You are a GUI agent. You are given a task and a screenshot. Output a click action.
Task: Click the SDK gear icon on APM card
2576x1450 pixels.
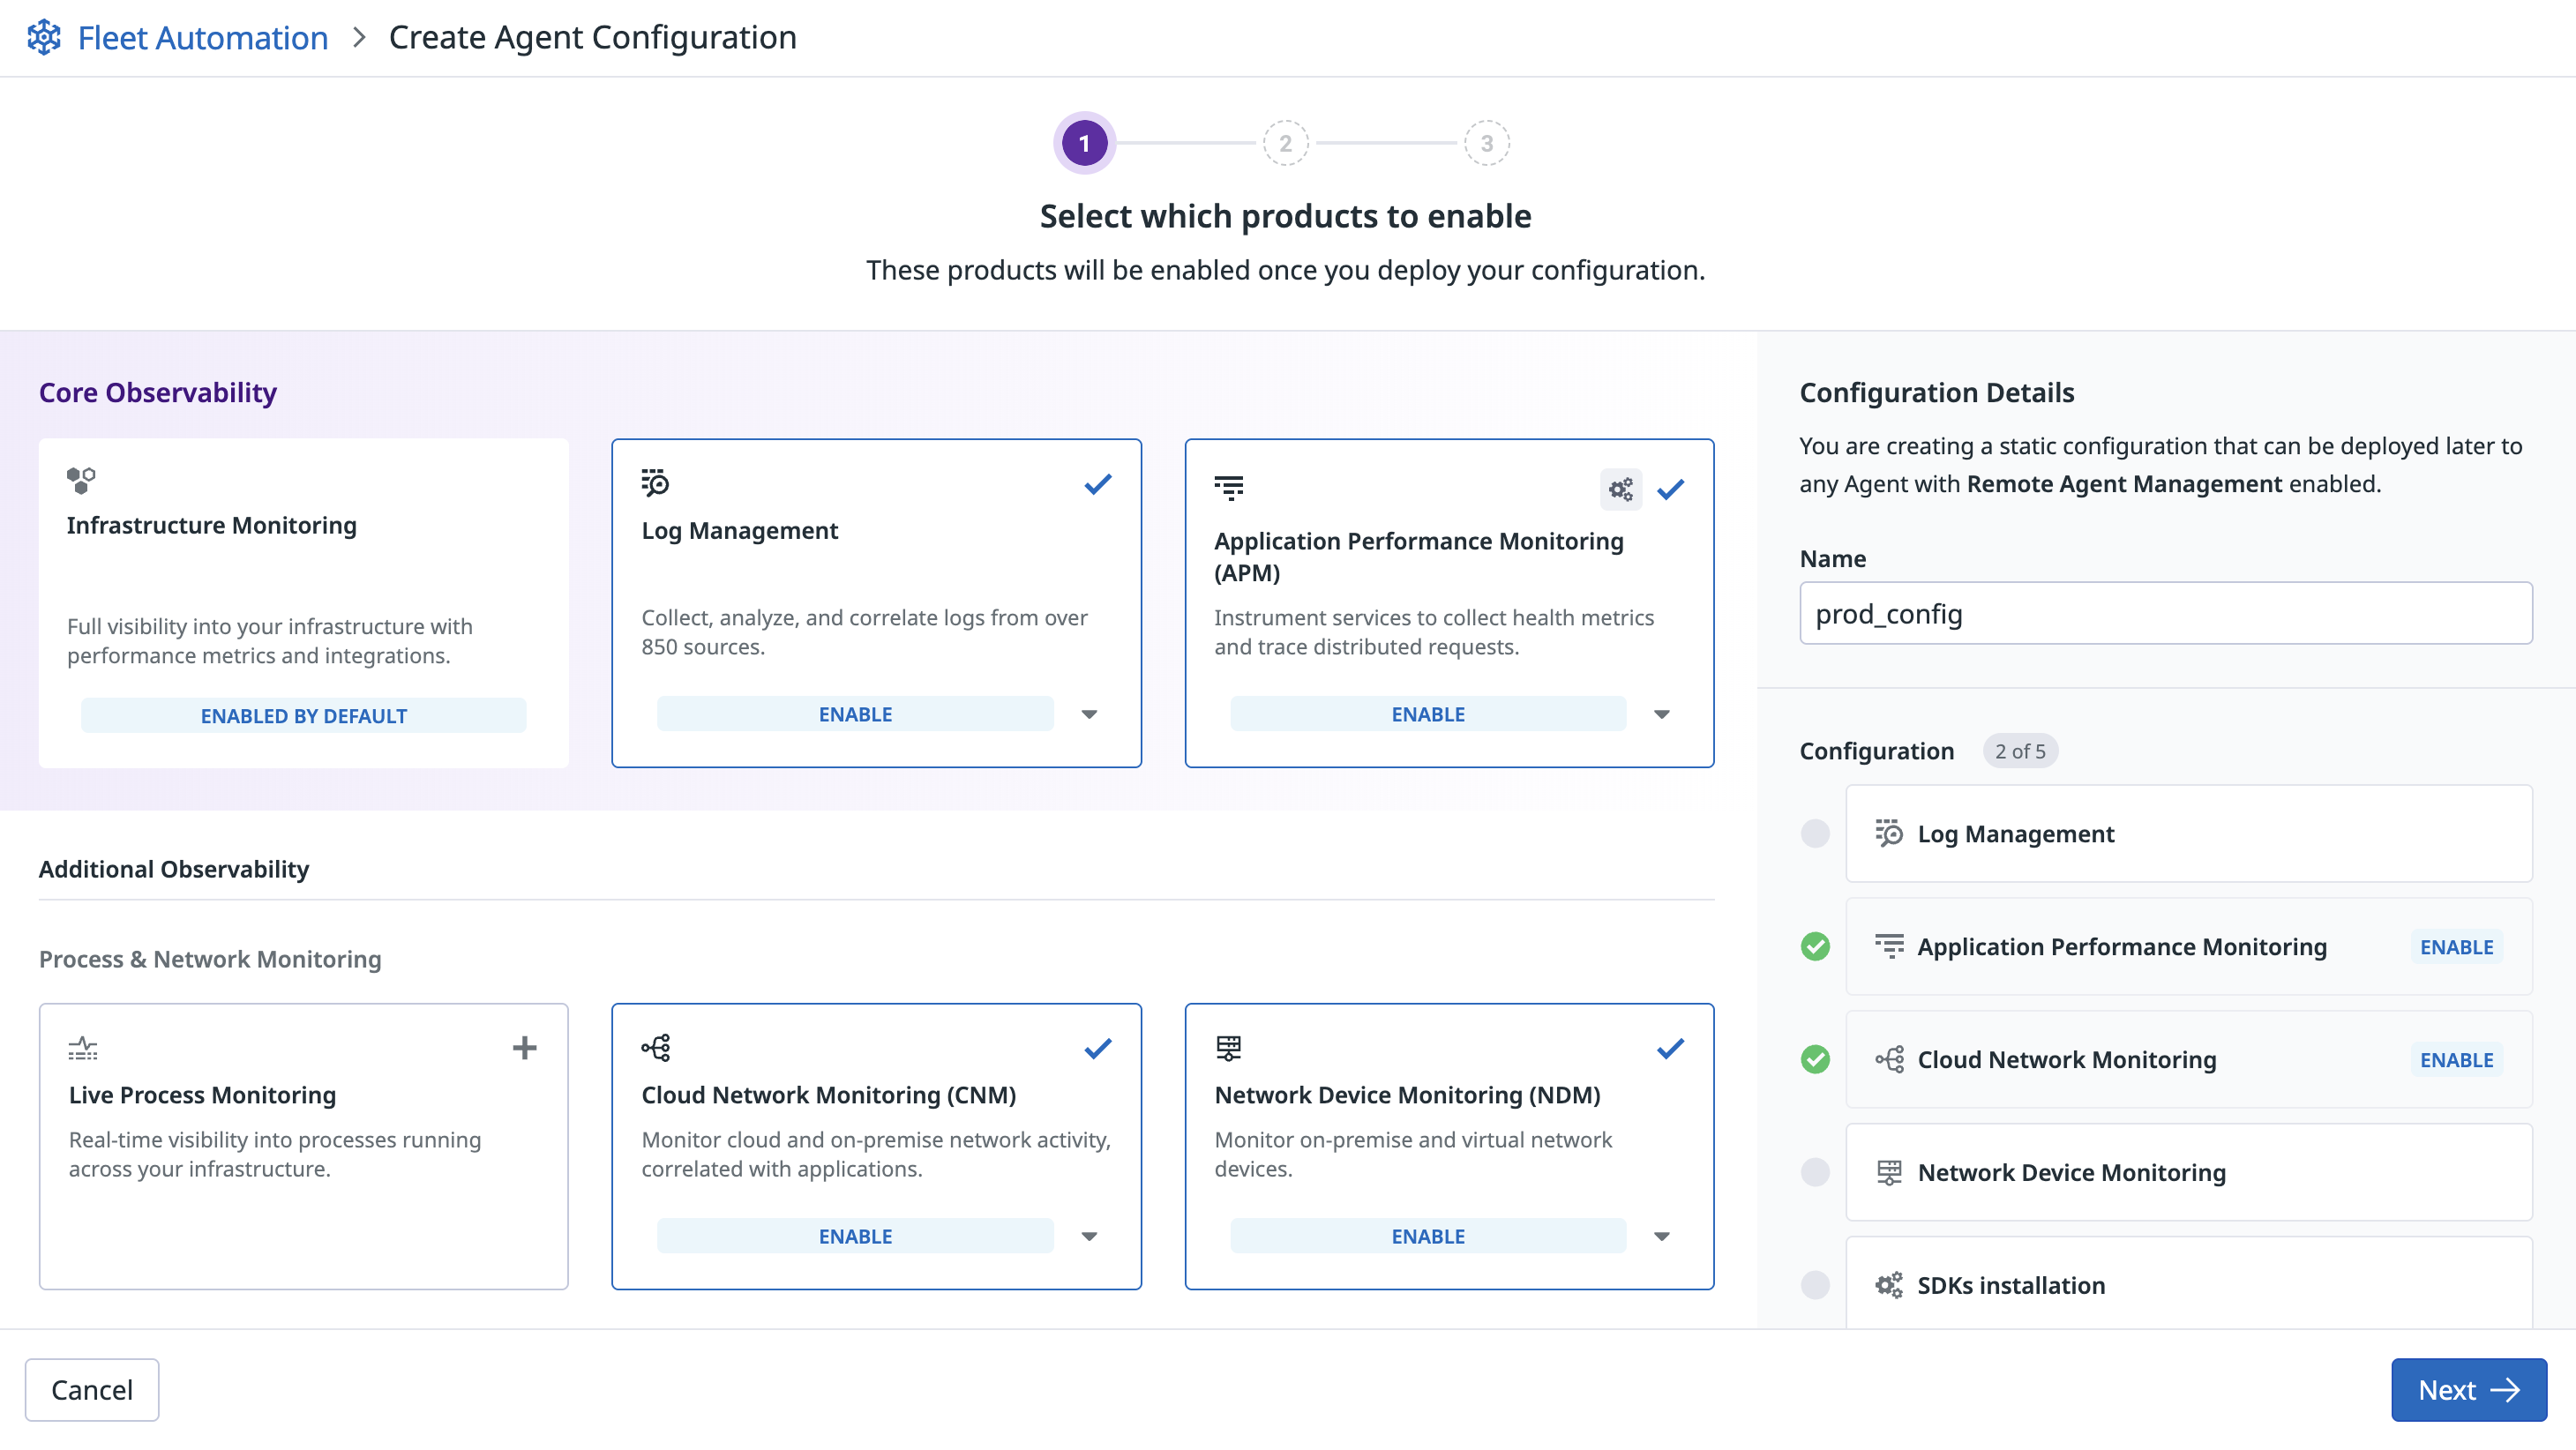(1621, 489)
